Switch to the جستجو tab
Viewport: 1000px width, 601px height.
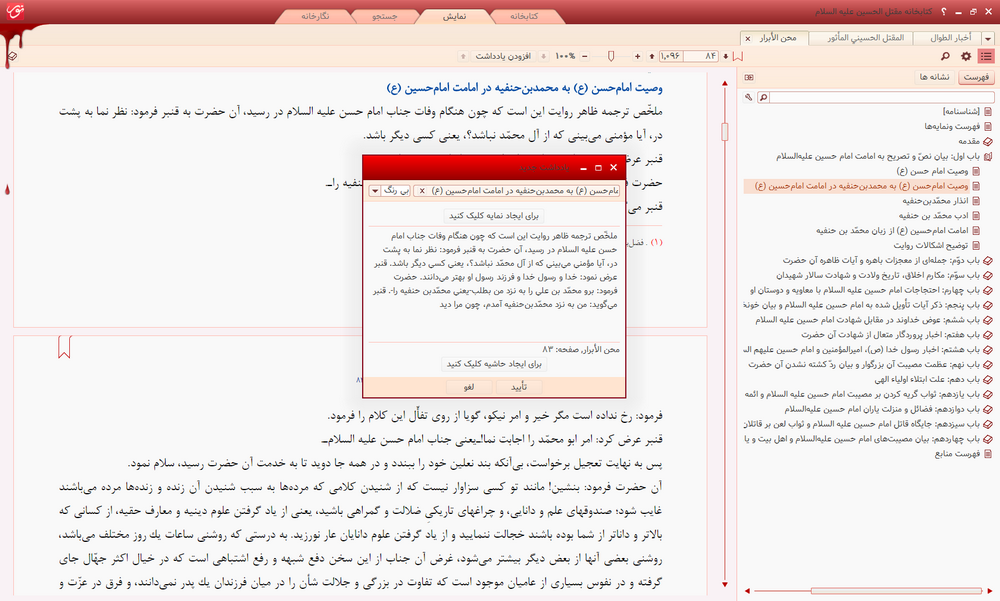(x=385, y=17)
